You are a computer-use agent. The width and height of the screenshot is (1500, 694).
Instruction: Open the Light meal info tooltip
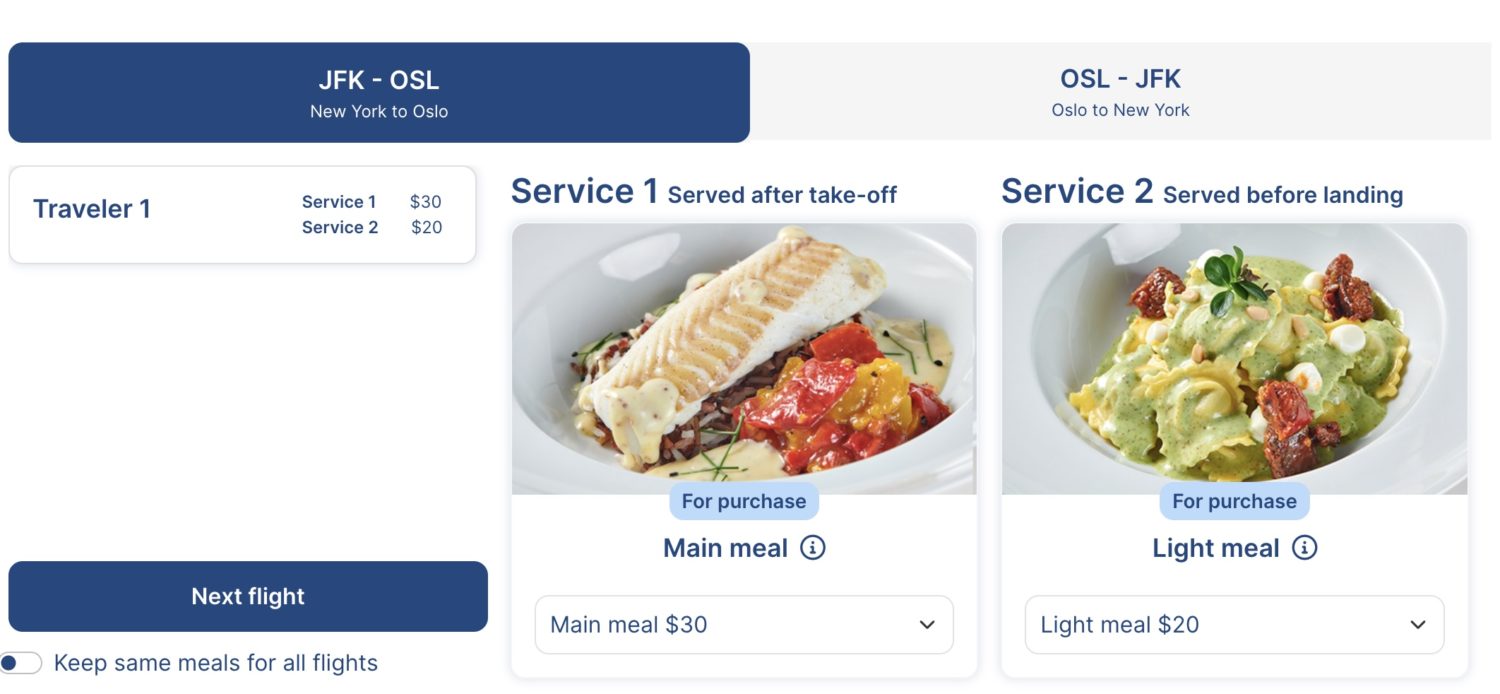[x=1307, y=548]
